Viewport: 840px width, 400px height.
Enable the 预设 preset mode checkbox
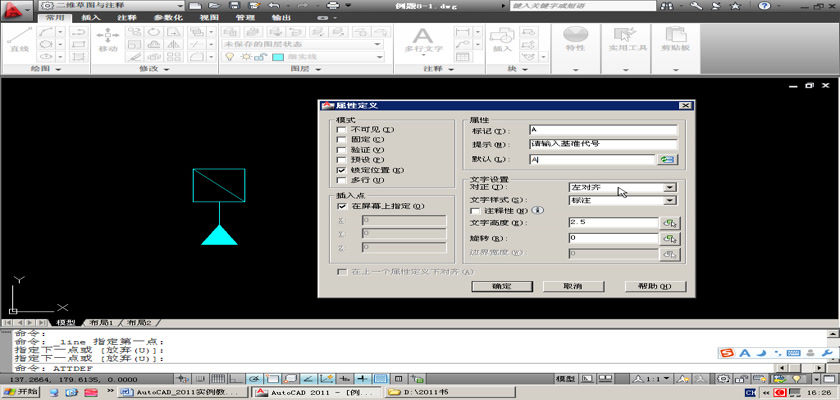pos(341,160)
